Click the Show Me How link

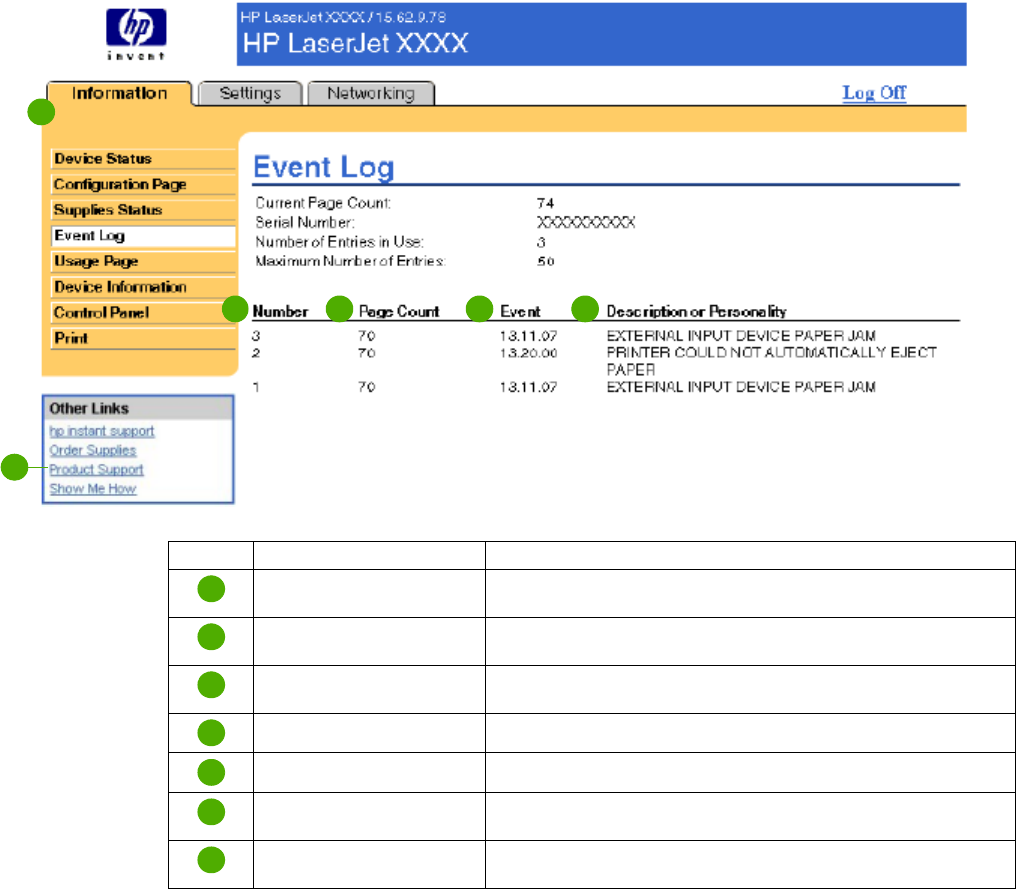click(x=93, y=489)
